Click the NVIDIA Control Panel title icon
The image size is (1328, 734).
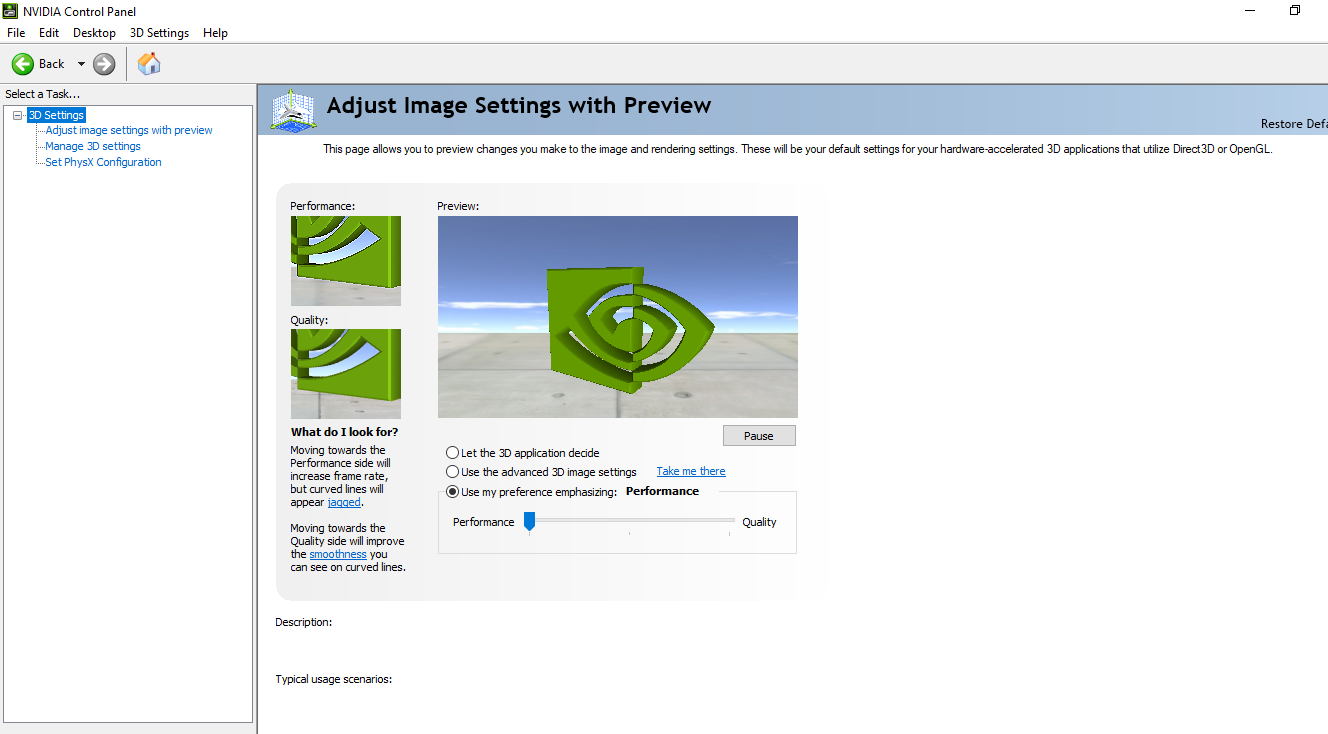coord(11,11)
